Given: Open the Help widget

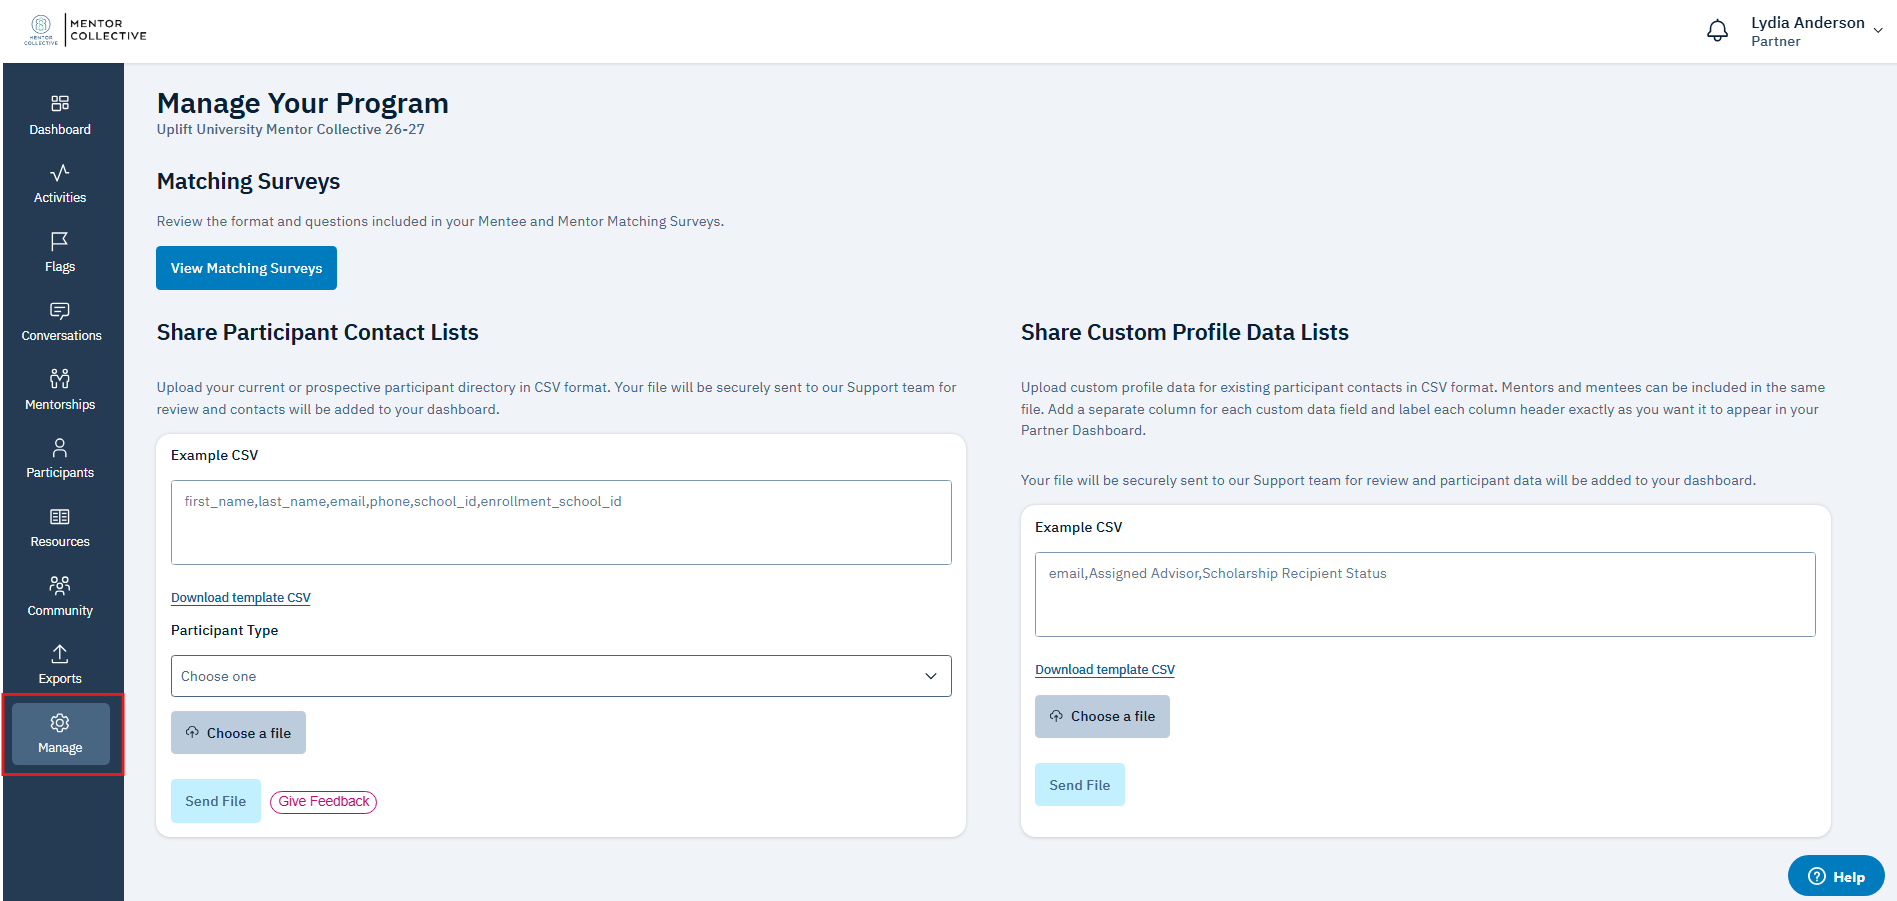Looking at the screenshot, I should [x=1836, y=876].
